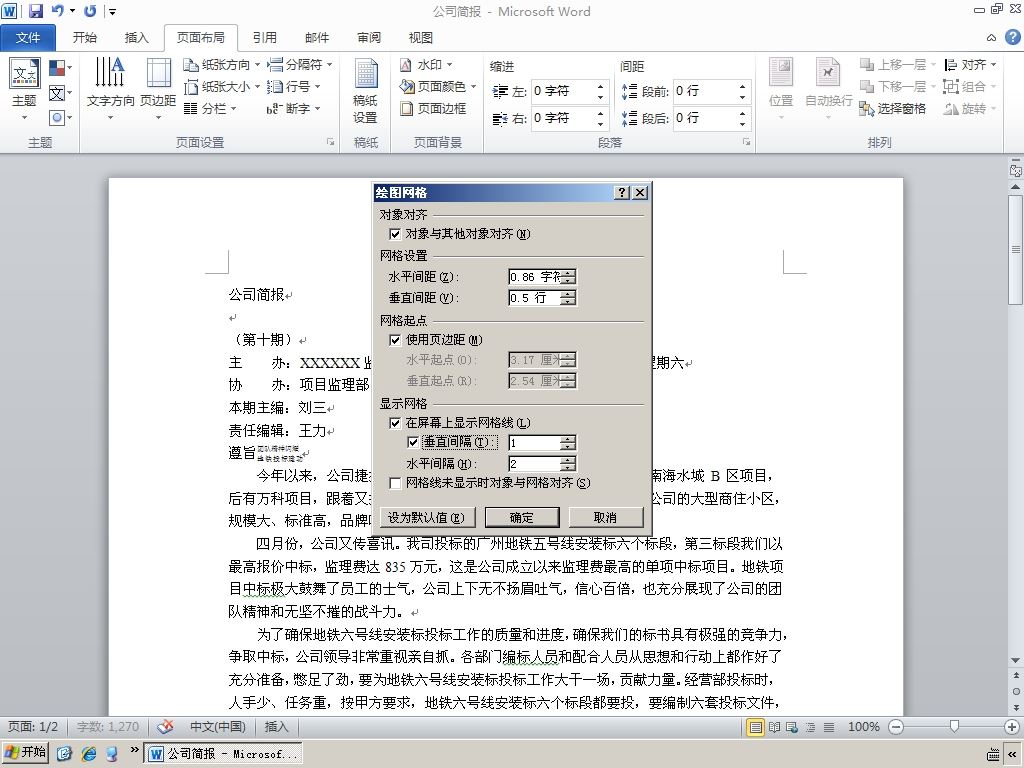Click the theme fonts icon
Image resolution: width=1024 pixels, height=768 pixels.
tap(57, 93)
